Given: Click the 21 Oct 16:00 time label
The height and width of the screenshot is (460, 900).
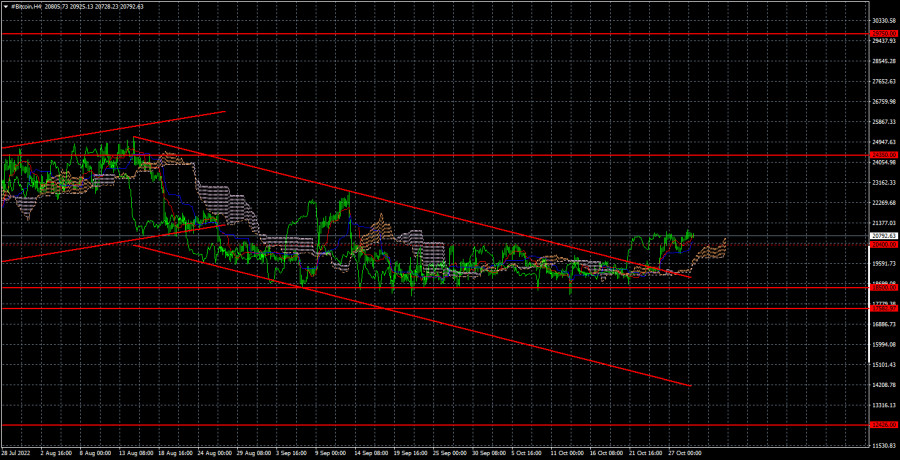Looking at the screenshot, I should [646, 453].
